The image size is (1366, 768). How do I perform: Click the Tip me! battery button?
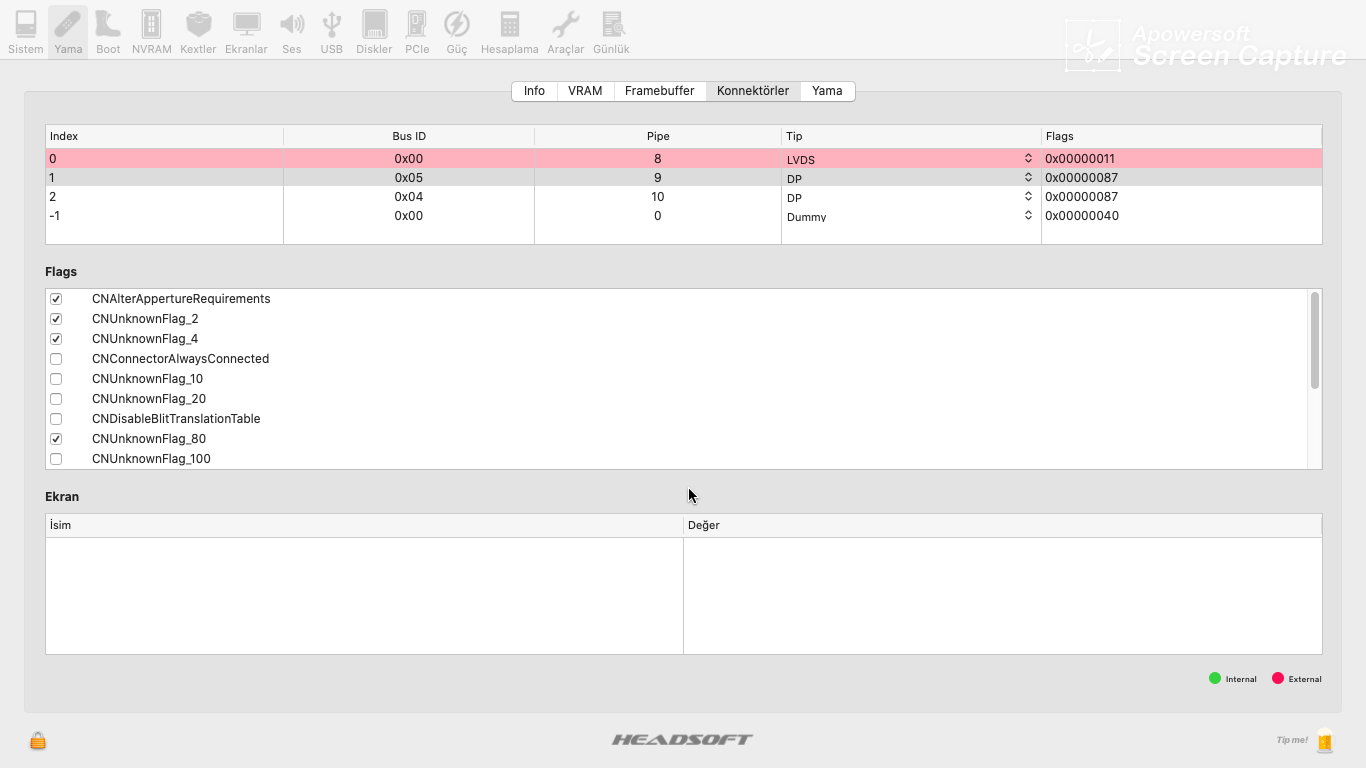tap(1325, 740)
